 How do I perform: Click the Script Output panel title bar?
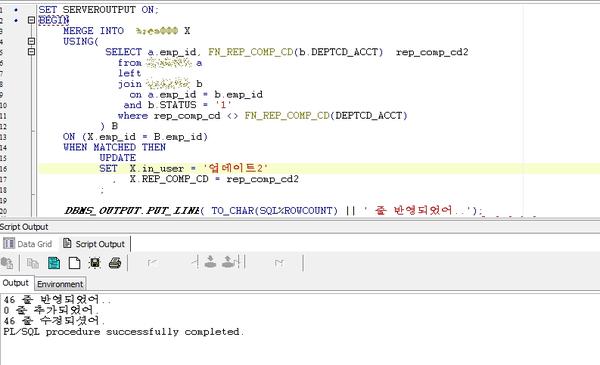pos(300,227)
